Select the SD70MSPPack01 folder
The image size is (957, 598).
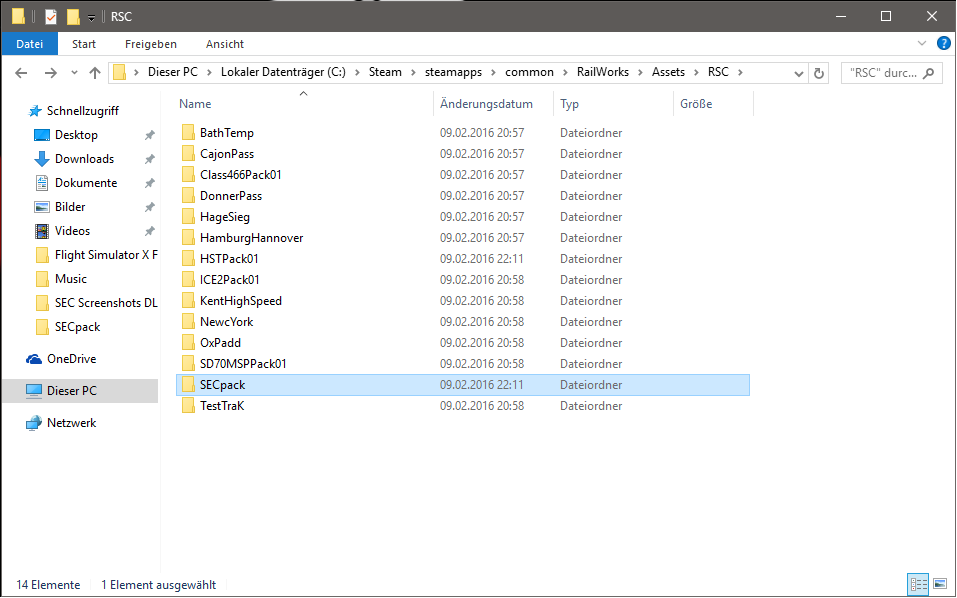coord(243,364)
